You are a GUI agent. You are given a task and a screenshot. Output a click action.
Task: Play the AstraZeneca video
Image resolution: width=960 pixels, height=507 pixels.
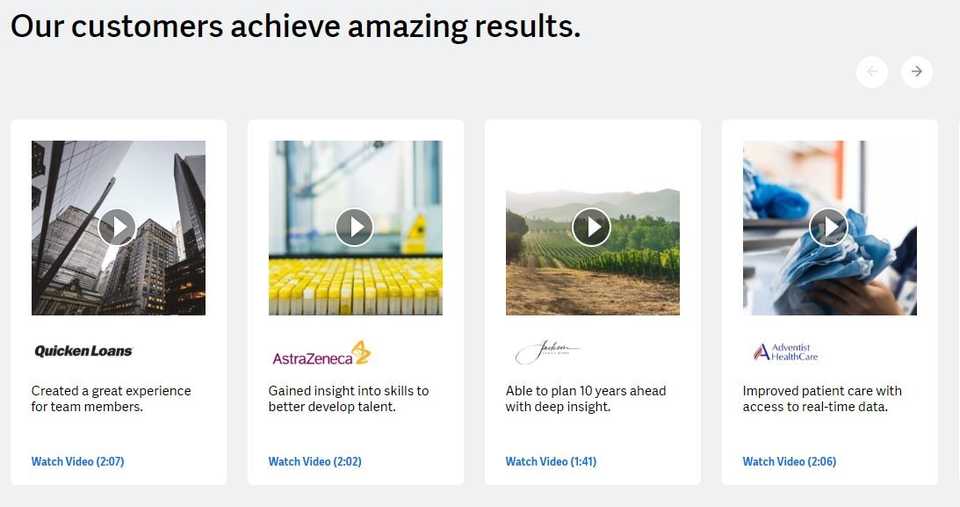coord(354,227)
